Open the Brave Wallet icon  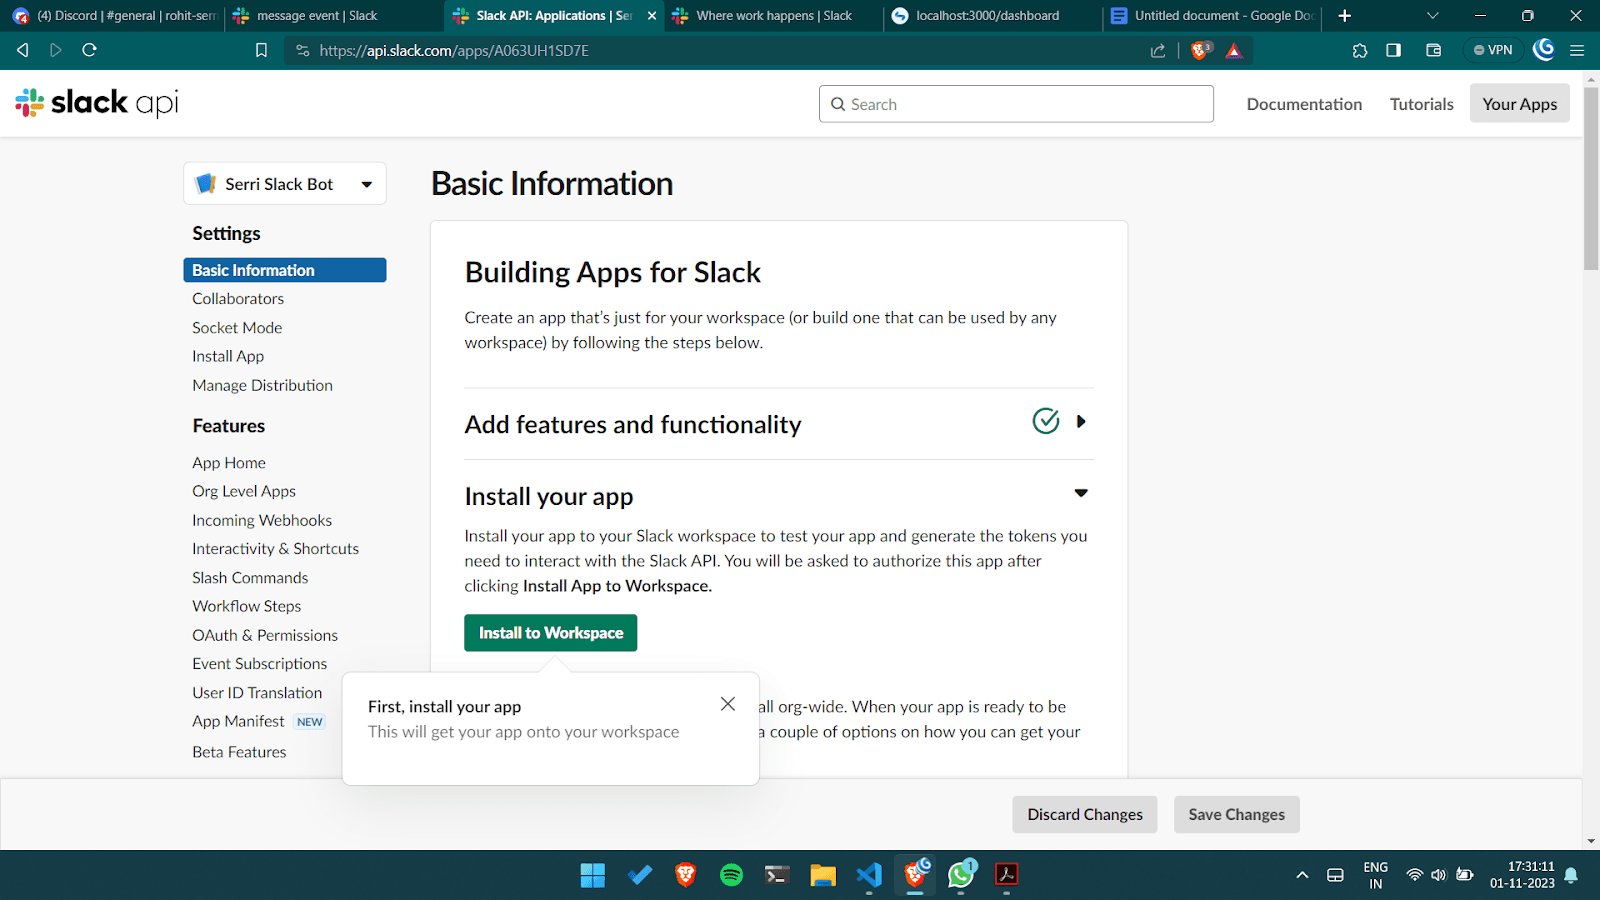[x=1433, y=50]
